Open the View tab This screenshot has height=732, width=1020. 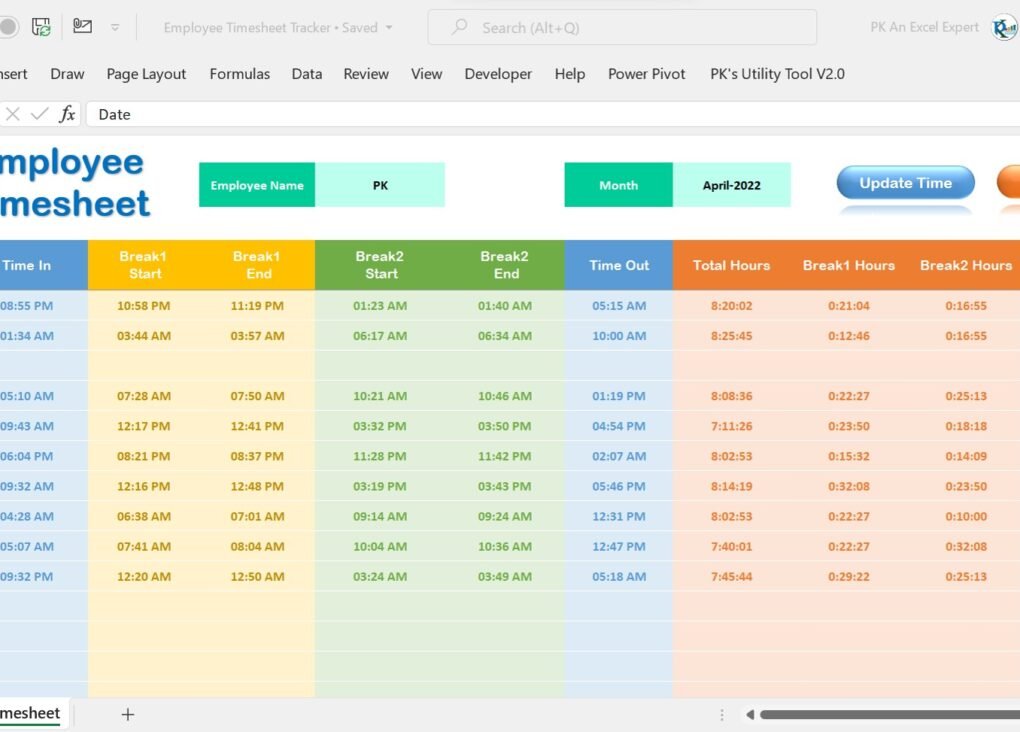(x=427, y=74)
